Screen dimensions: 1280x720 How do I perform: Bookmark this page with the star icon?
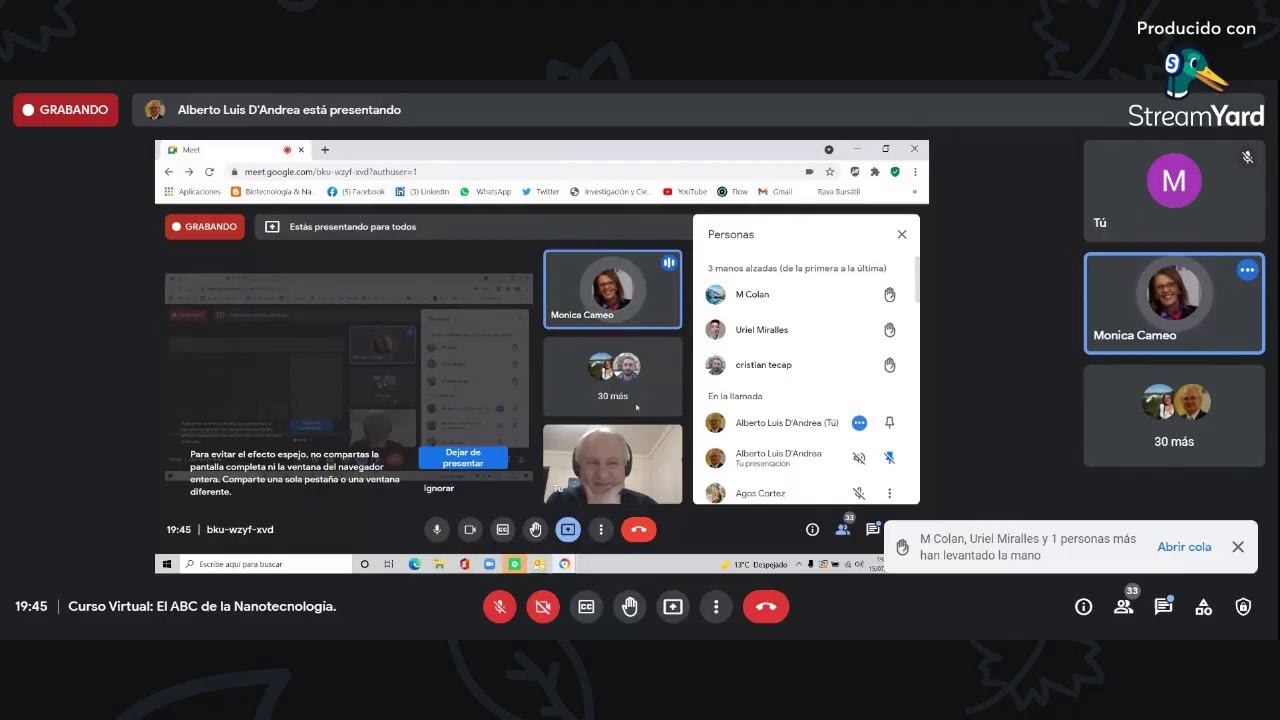[x=829, y=172]
